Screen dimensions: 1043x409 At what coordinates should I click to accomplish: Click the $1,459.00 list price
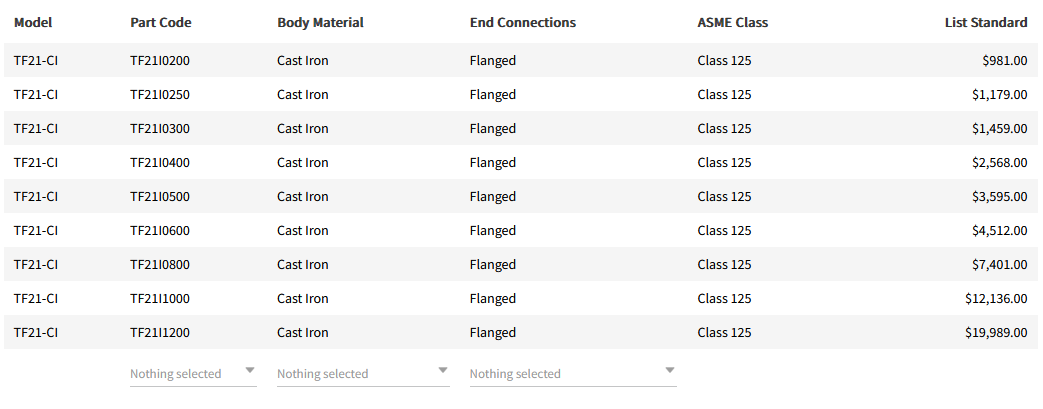[x=999, y=128]
